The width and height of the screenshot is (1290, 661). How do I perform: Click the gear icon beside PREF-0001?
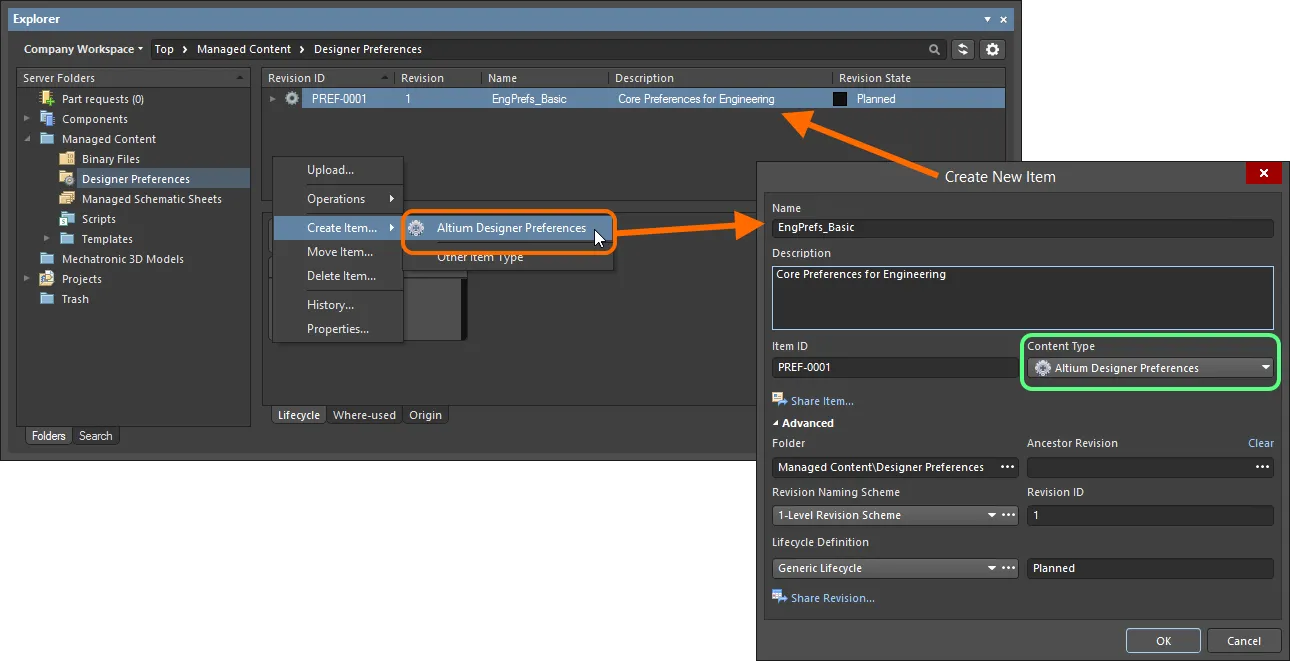[292, 98]
